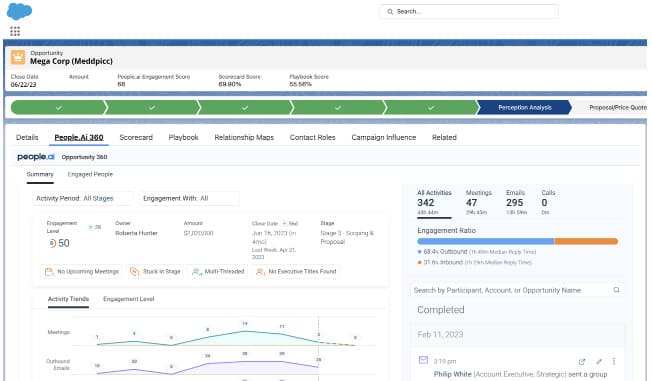Open the three-dot menu on 3:19 pm activity
The image size is (652, 381).
click(x=614, y=361)
